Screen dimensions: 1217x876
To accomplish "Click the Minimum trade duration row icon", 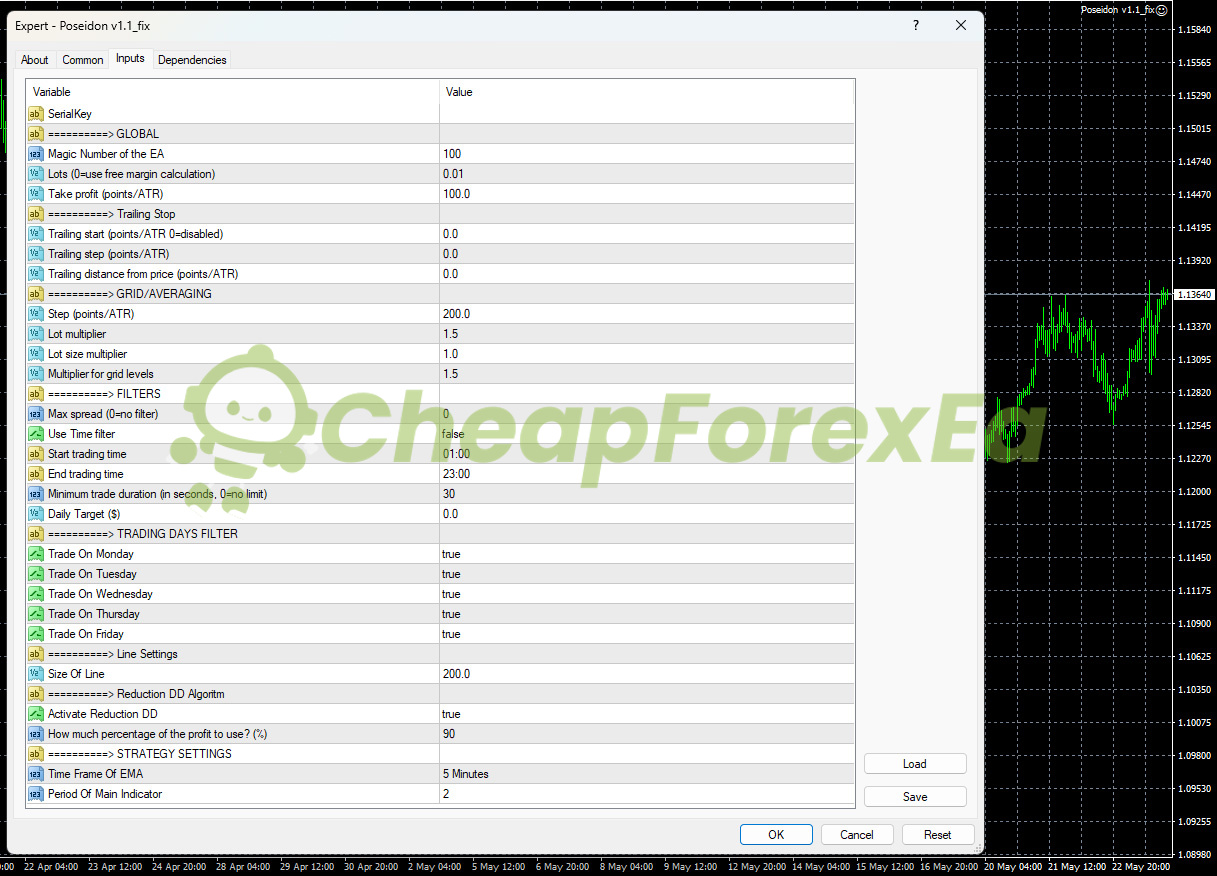I will click(35, 494).
